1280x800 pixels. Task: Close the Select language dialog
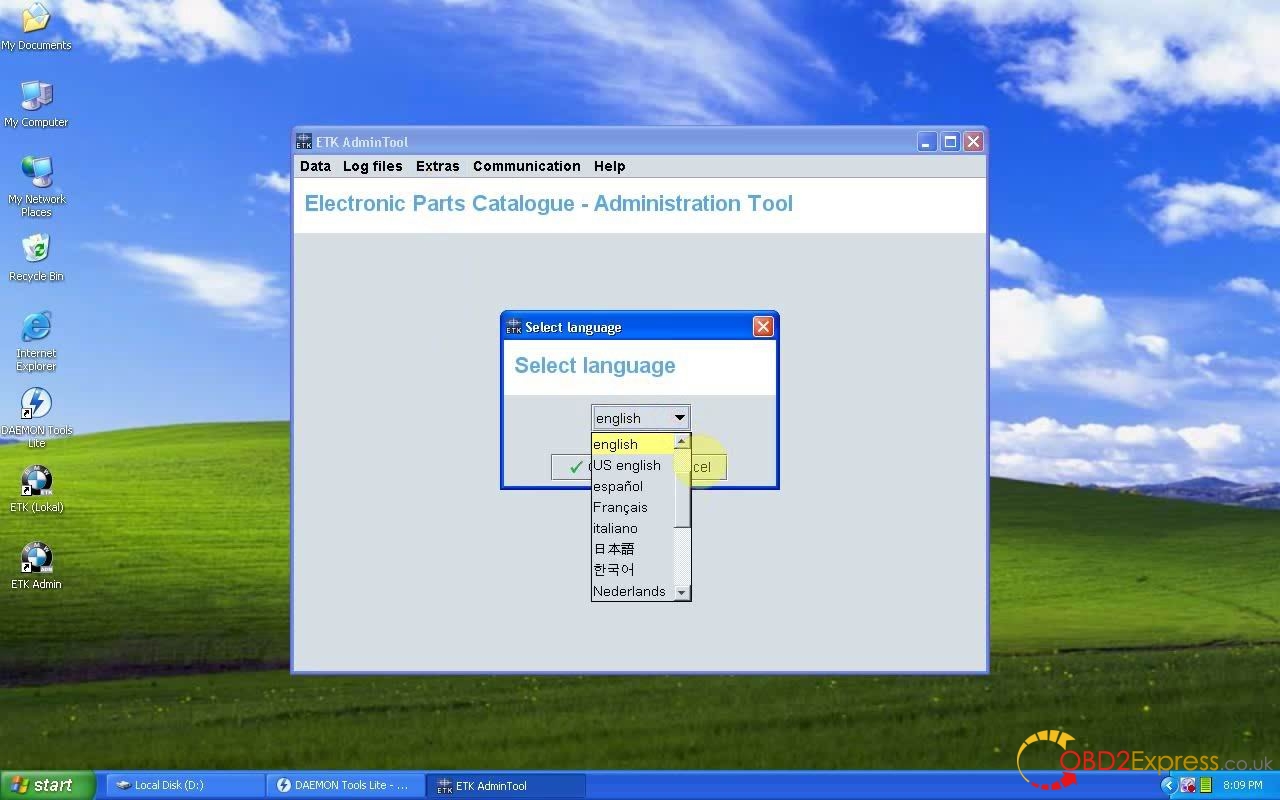point(763,327)
